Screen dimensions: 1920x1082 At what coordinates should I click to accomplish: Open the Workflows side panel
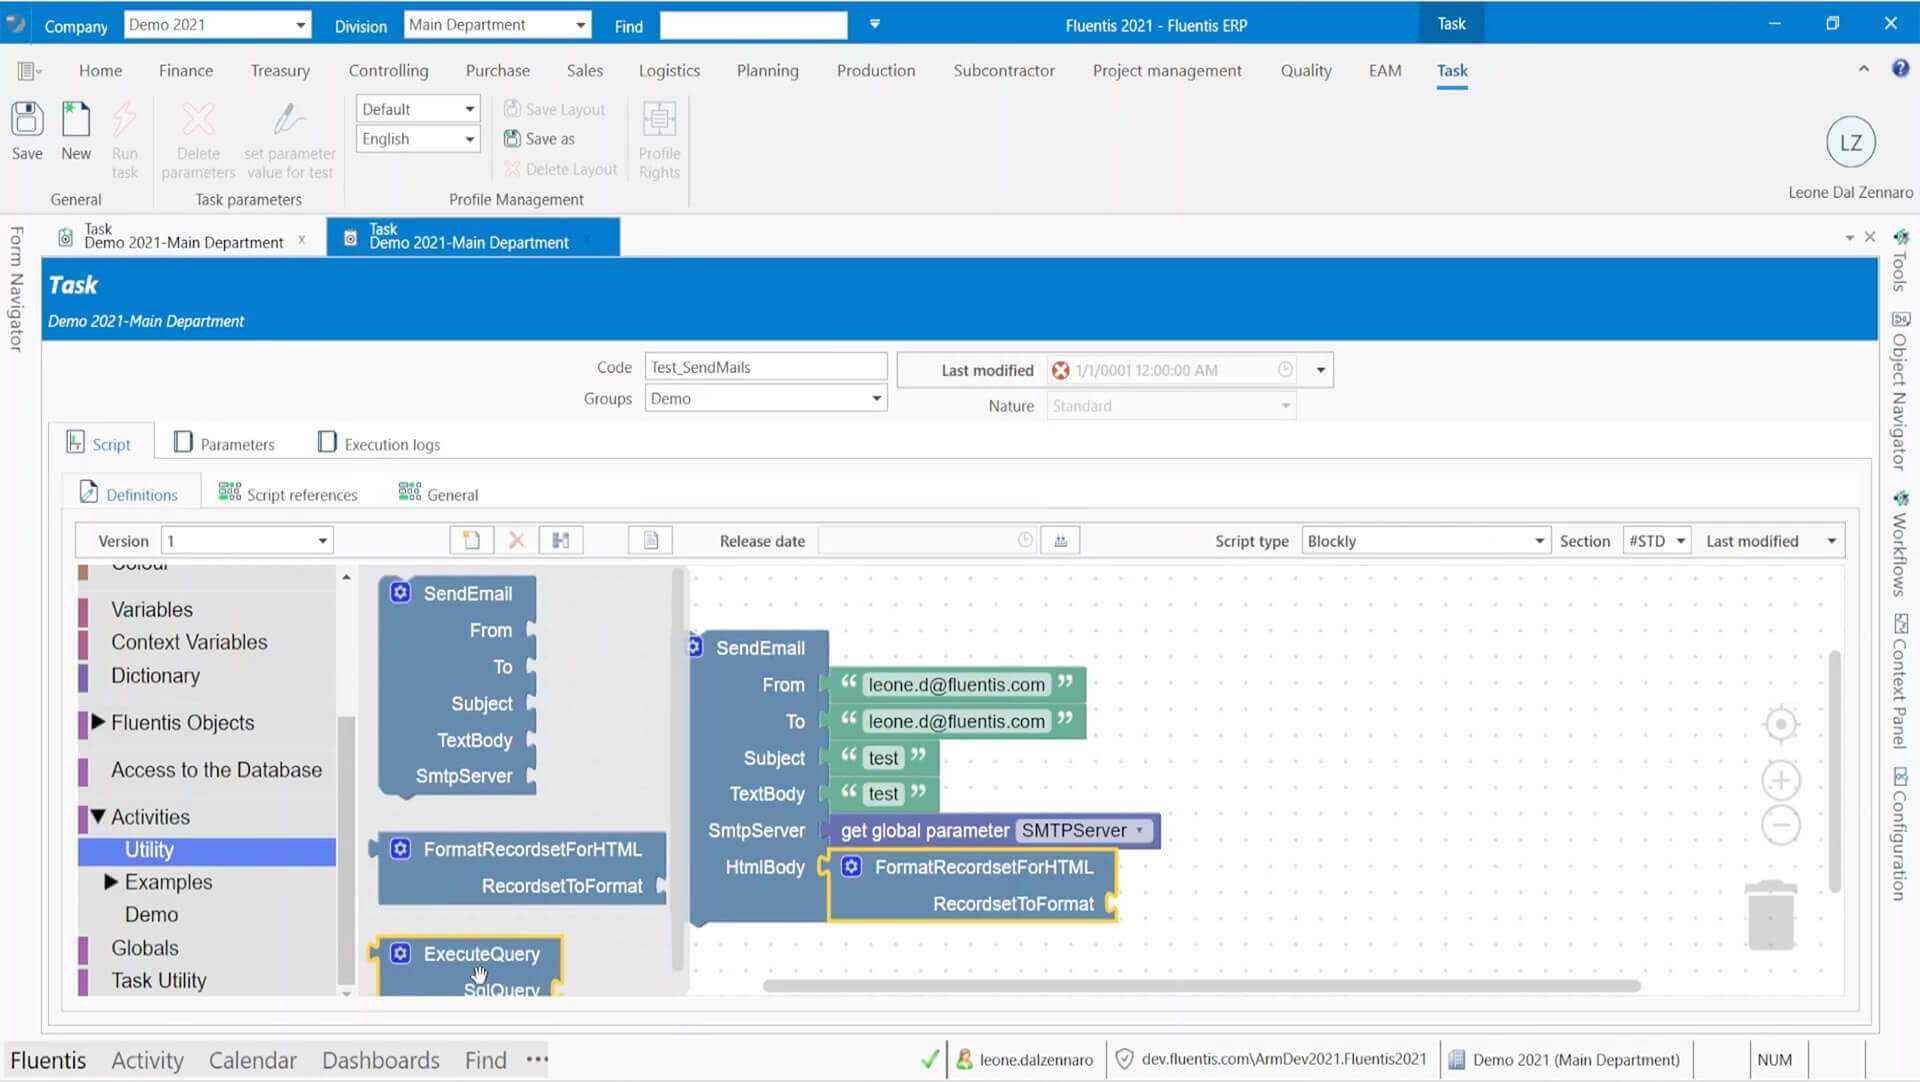pyautogui.click(x=1900, y=545)
